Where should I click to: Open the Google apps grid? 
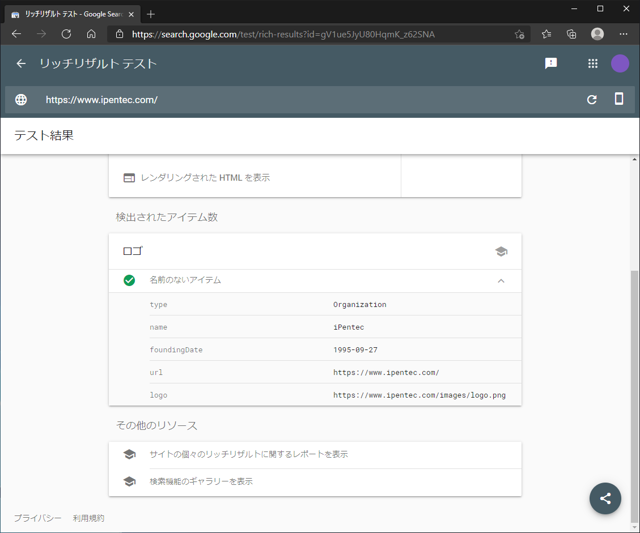click(x=593, y=63)
